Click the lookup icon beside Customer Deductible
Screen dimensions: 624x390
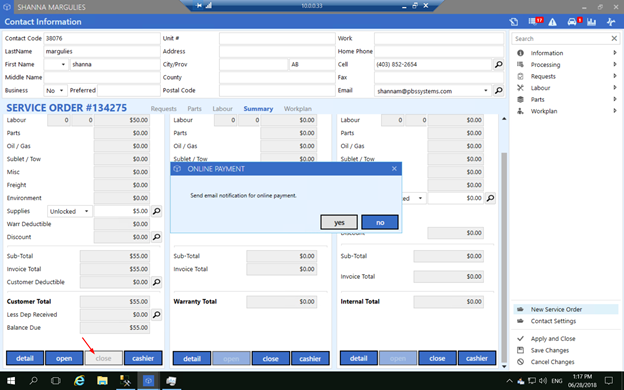click(157, 282)
